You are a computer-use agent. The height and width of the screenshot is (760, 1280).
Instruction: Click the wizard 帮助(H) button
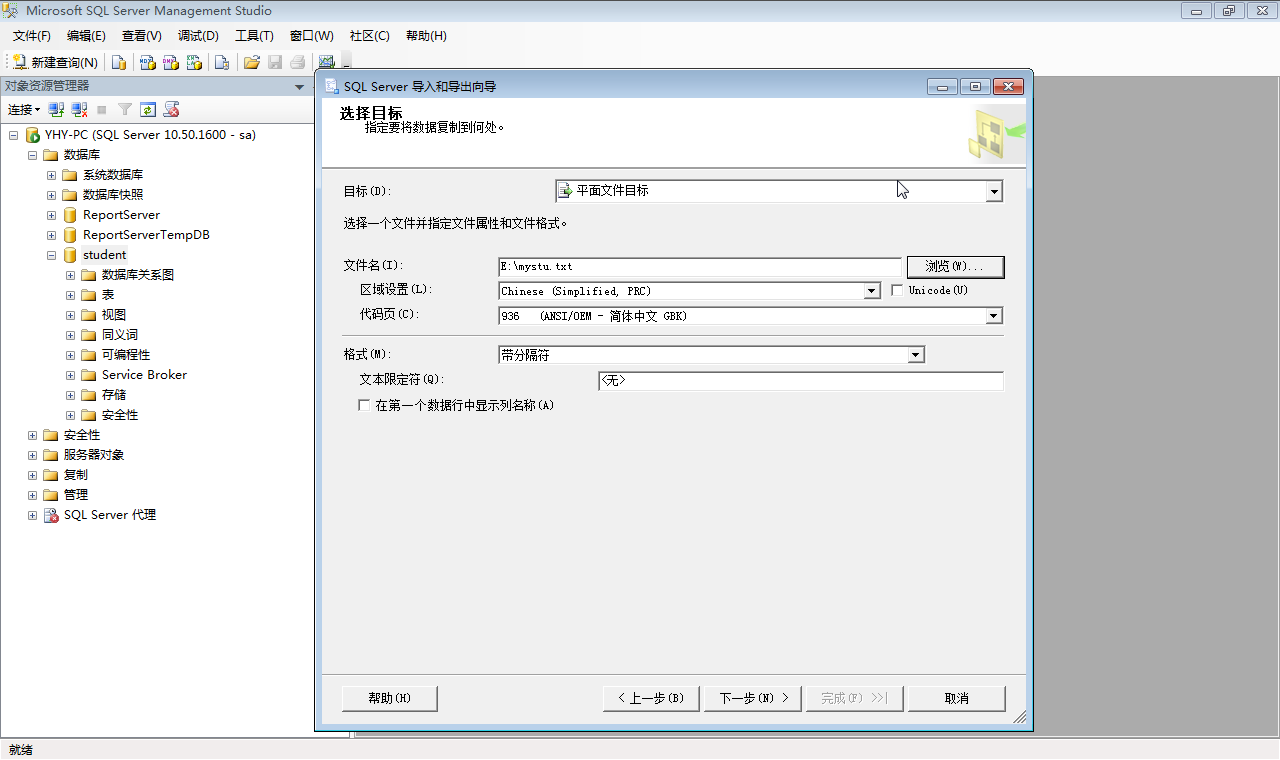coord(390,698)
